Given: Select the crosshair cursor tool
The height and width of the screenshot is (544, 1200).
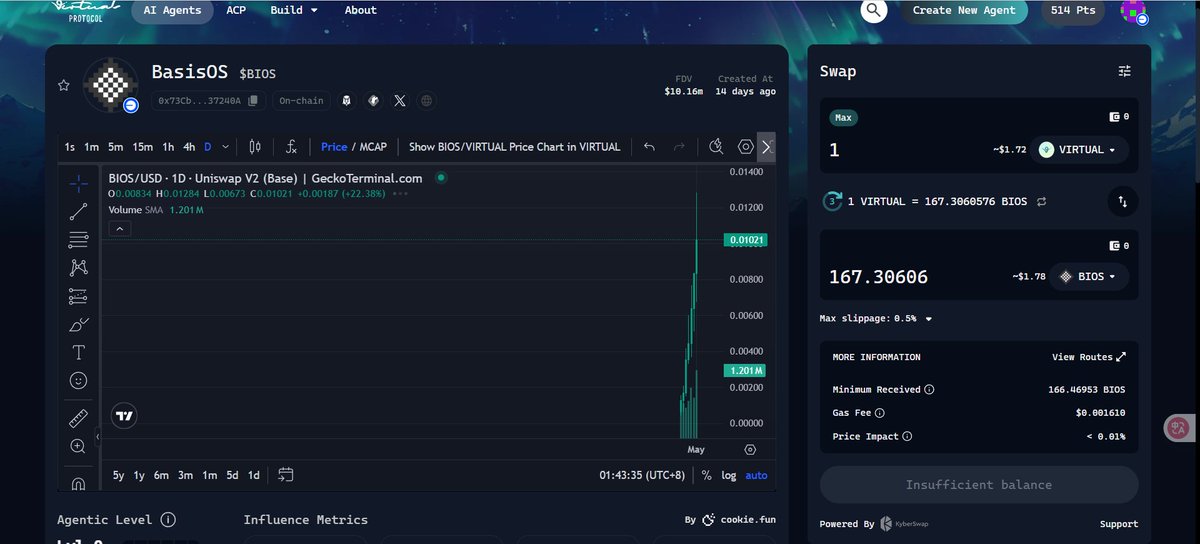Looking at the screenshot, I should [78, 183].
